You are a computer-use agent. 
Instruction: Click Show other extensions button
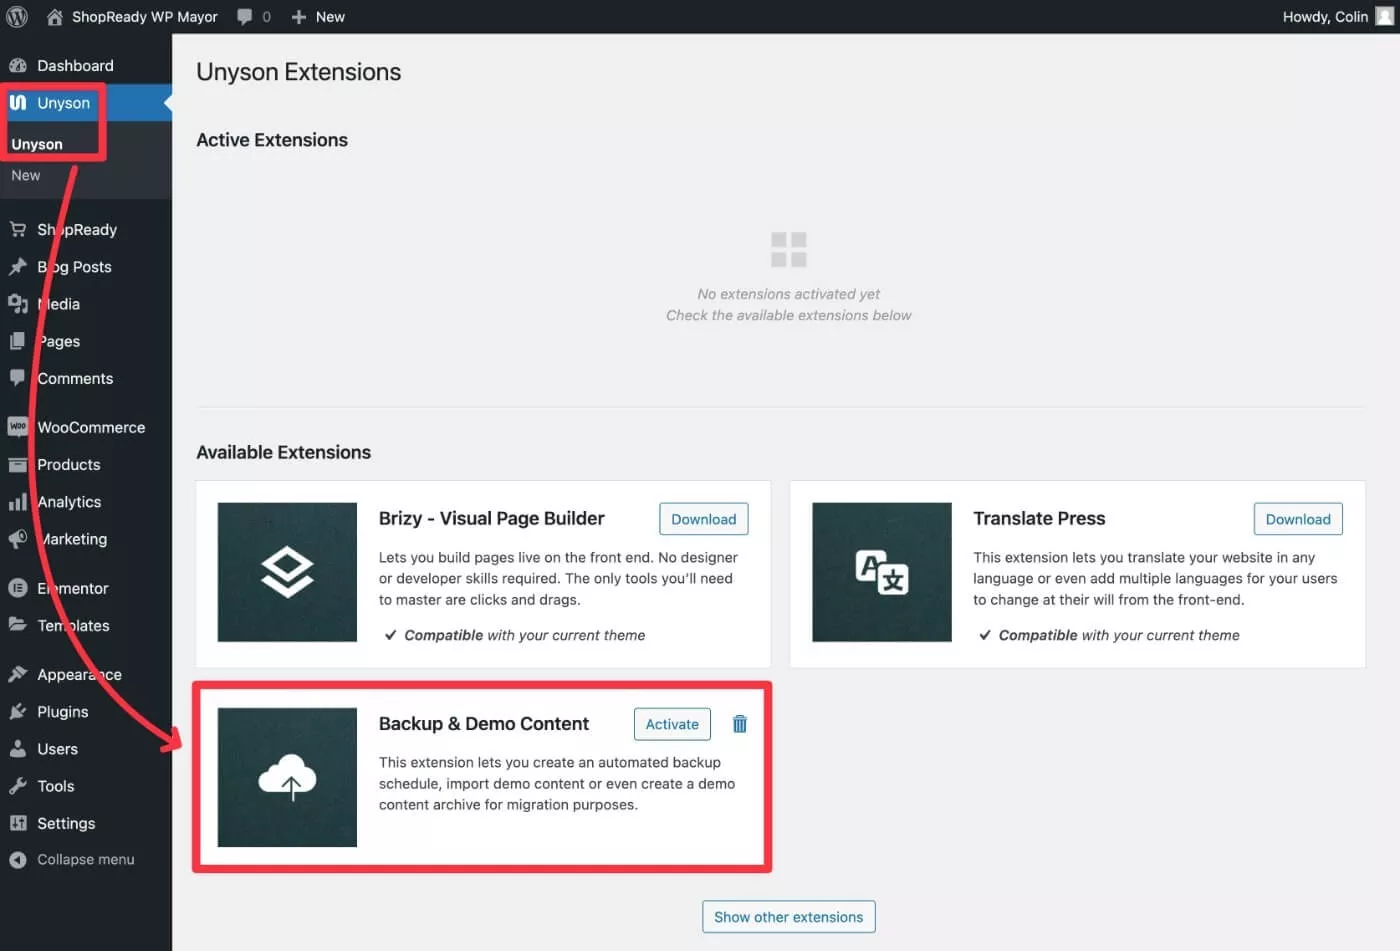788,917
